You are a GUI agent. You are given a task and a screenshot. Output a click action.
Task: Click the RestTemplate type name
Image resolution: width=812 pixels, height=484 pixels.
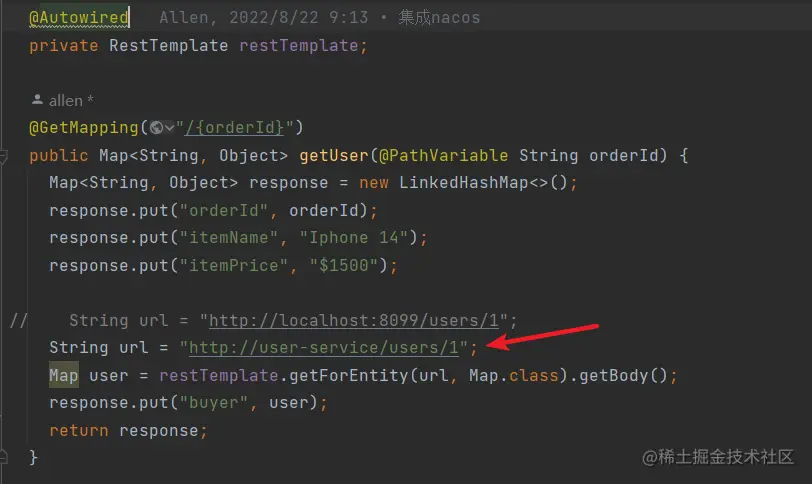tap(168, 46)
